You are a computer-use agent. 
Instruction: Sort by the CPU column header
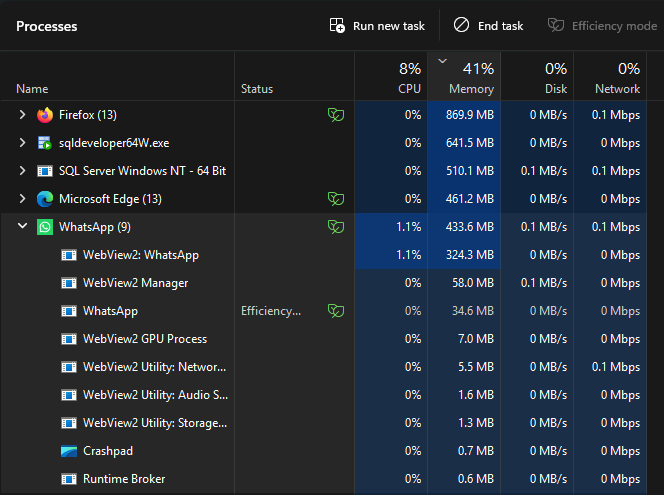click(x=391, y=77)
